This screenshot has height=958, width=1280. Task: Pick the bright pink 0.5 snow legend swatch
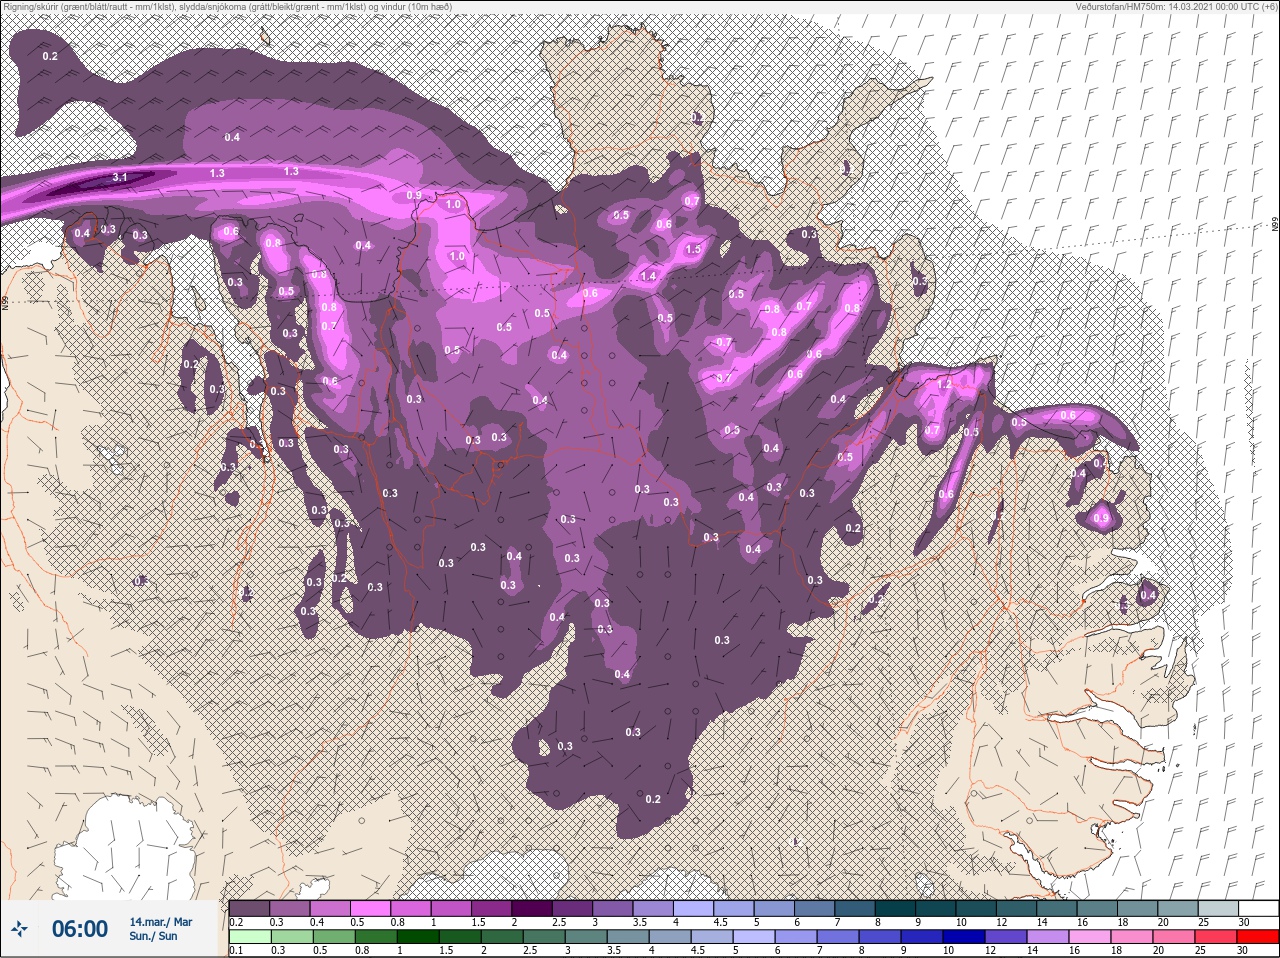pyautogui.click(x=370, y=908)
